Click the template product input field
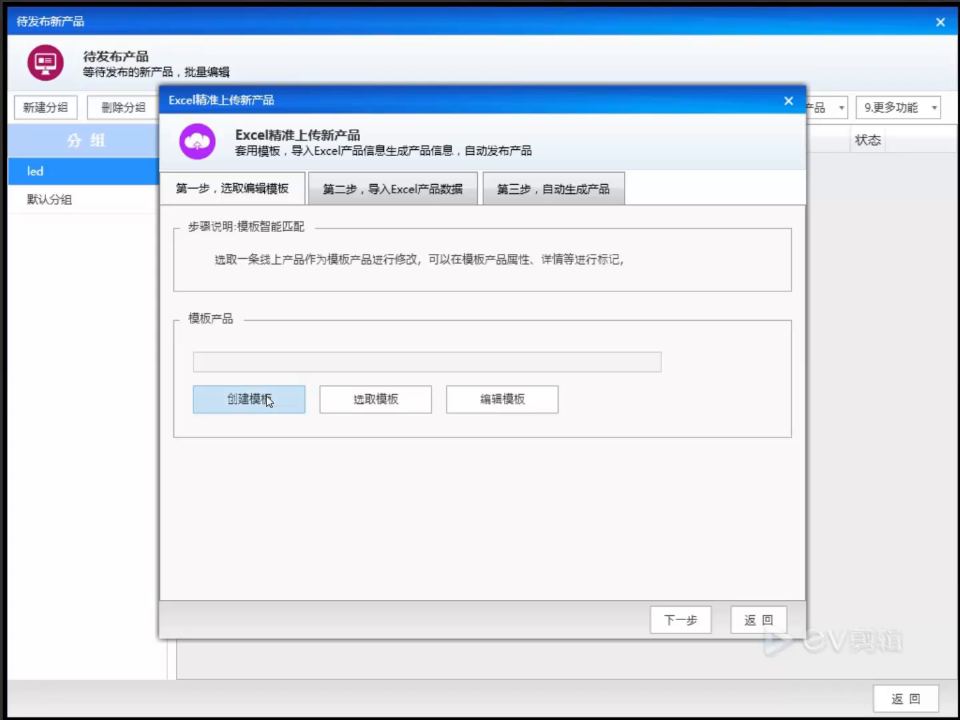960x720 pixels. pos(427,362)
